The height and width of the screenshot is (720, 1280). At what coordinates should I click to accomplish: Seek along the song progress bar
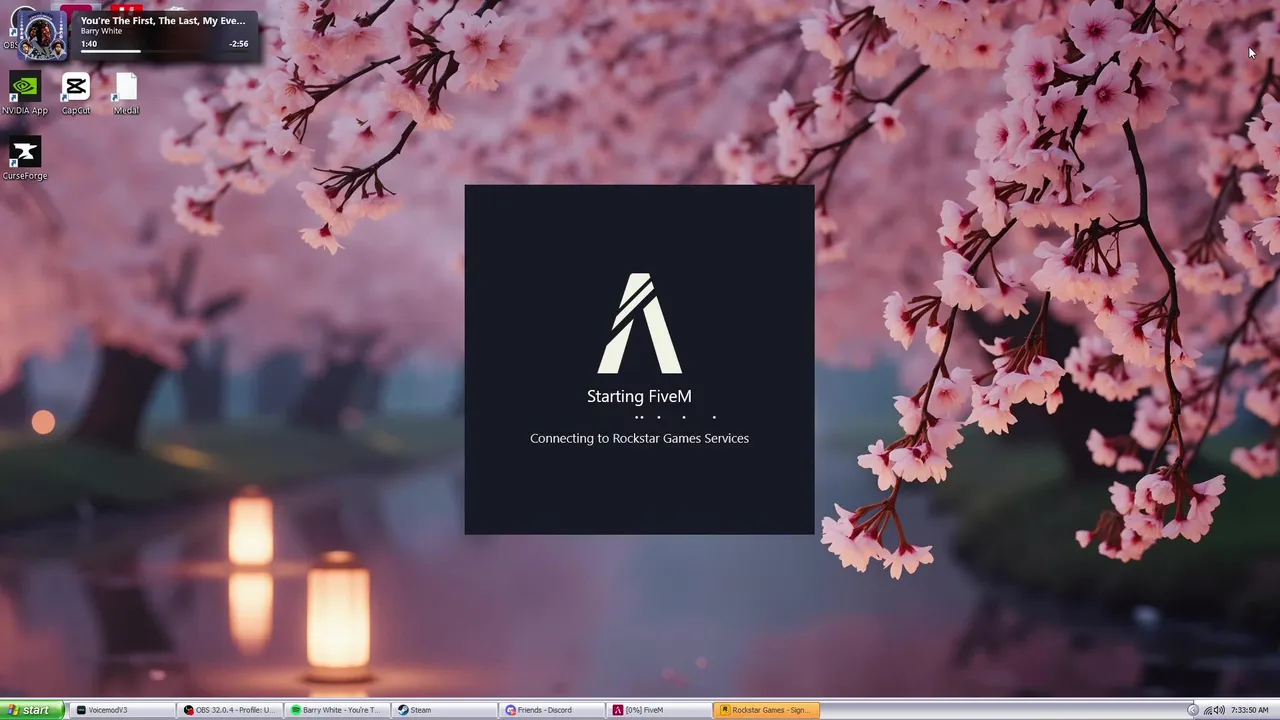pos(165,51)
